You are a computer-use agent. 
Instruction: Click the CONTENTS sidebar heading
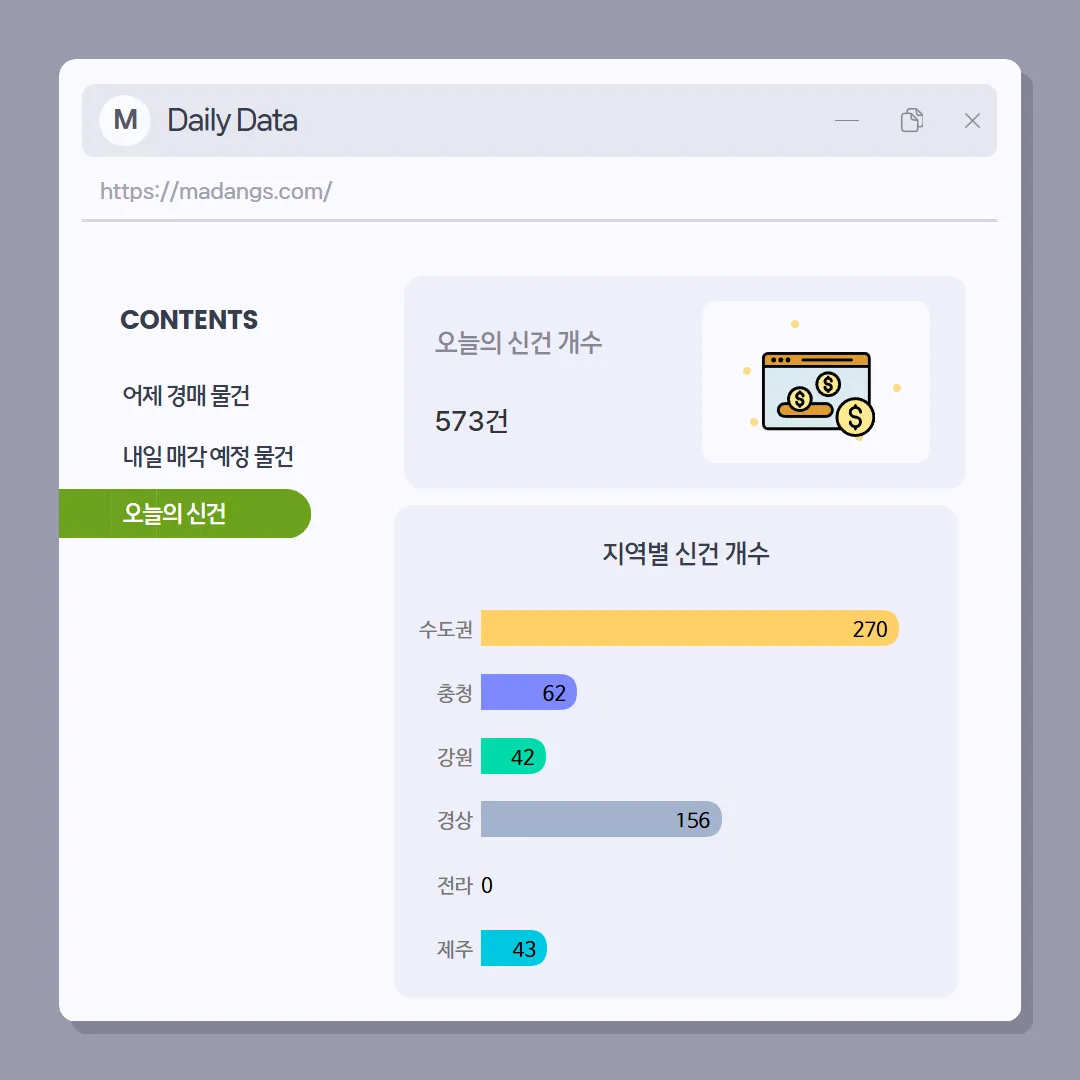tap(189, 320)
